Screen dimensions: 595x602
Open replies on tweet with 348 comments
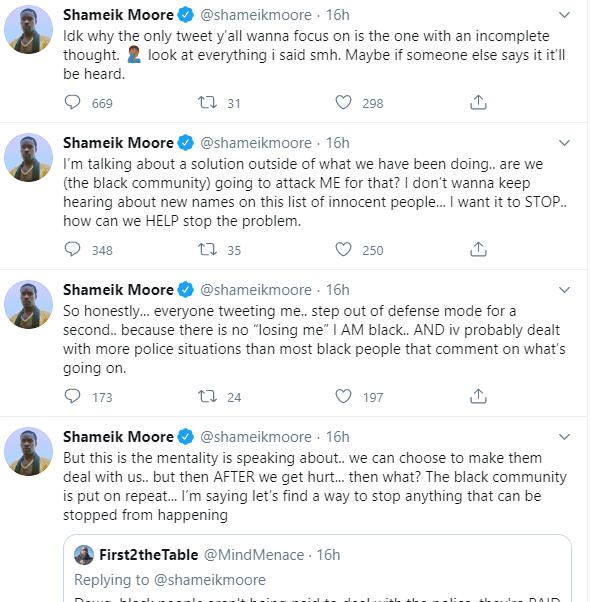(72, 250)
